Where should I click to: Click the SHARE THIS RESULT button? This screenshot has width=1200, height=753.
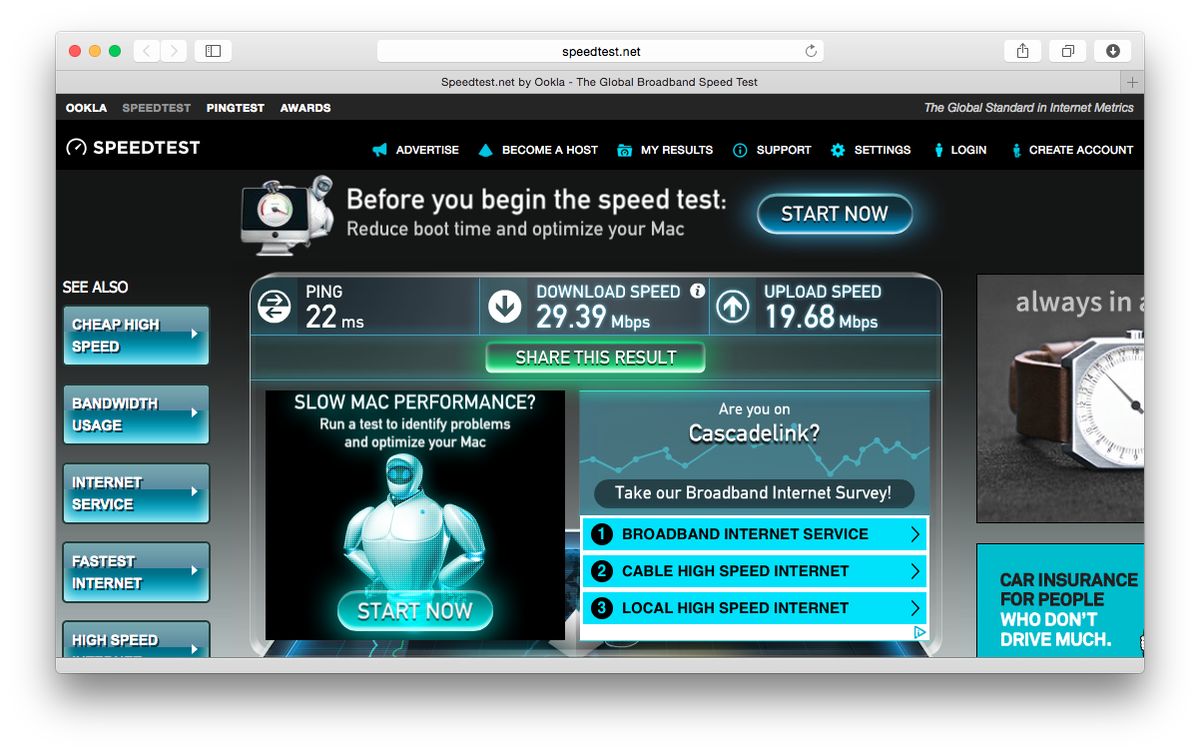[596, 358]
